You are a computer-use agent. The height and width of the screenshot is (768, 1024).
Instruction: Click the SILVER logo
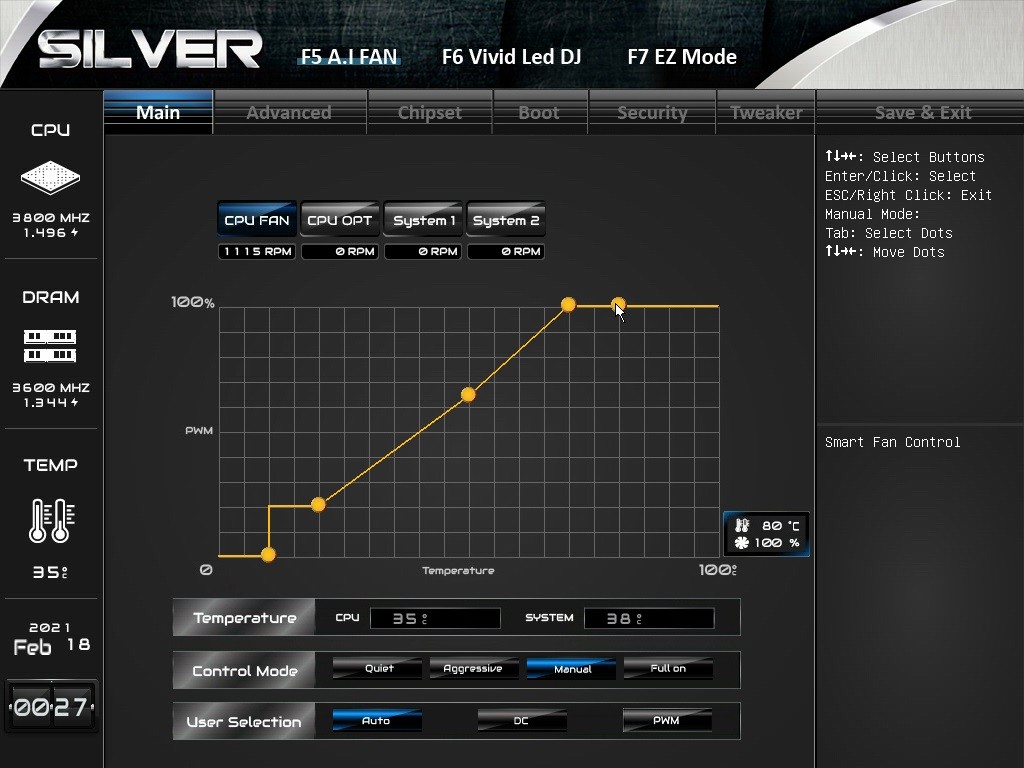coord(150,50)
